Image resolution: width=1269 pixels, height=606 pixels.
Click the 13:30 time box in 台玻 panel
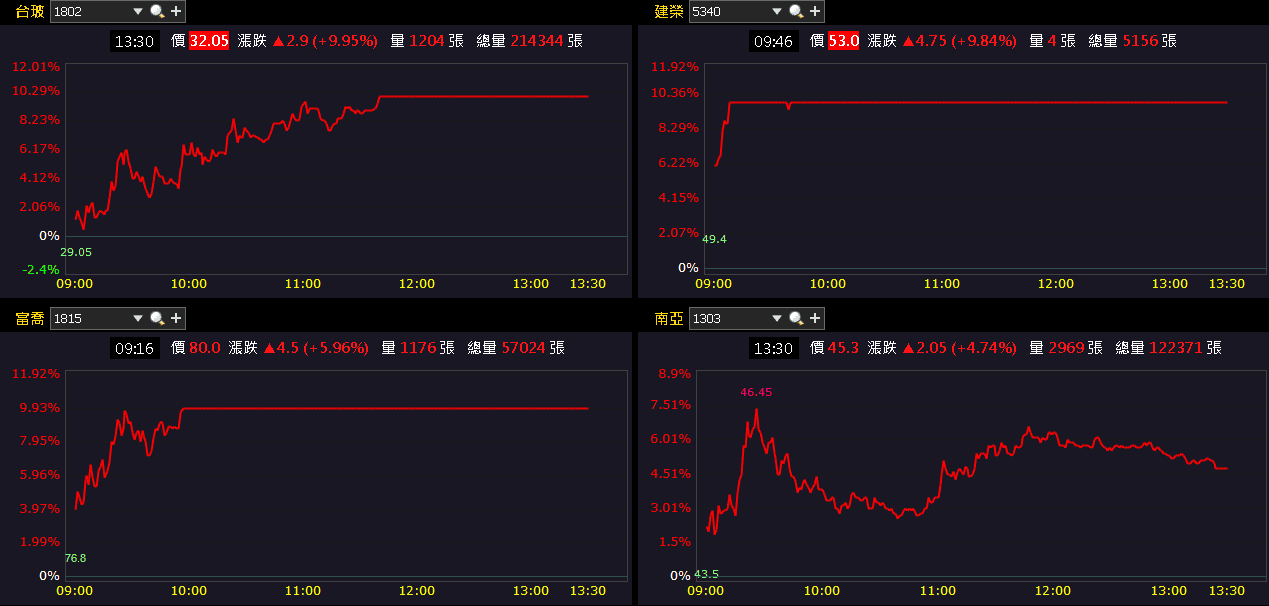coord(134,41)
